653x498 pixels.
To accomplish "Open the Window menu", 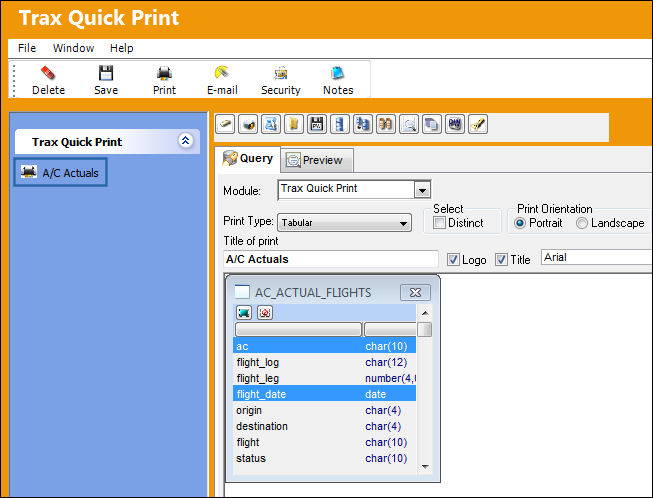I will tap(73, 48).
